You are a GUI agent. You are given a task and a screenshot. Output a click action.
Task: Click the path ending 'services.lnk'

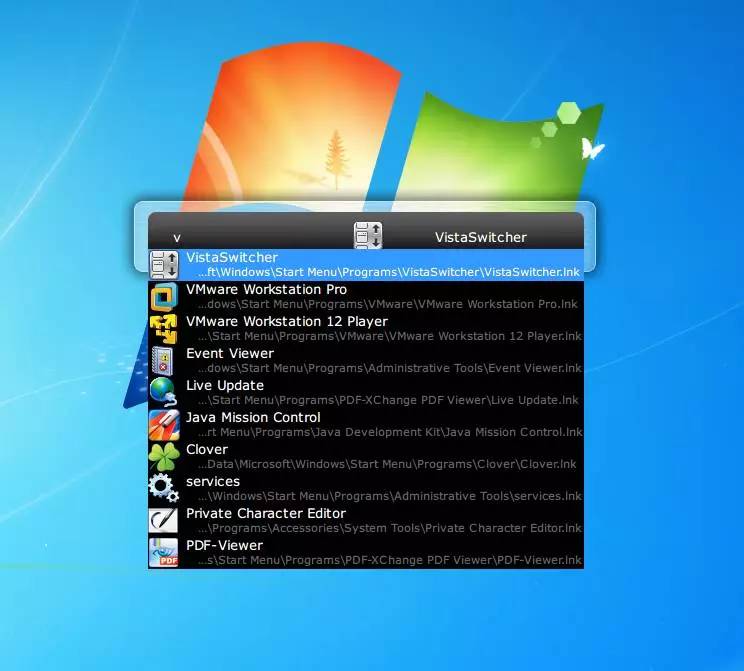(x=390, y=496)
